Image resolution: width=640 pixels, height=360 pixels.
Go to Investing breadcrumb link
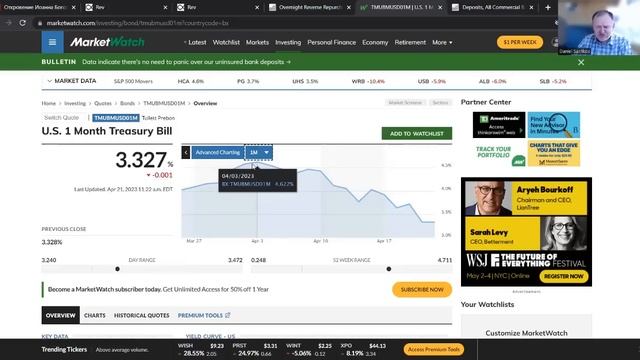75,103
